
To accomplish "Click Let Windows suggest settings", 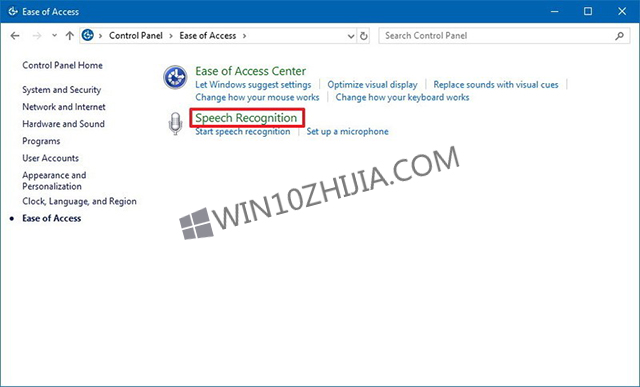I will click(x=253, y=85).
